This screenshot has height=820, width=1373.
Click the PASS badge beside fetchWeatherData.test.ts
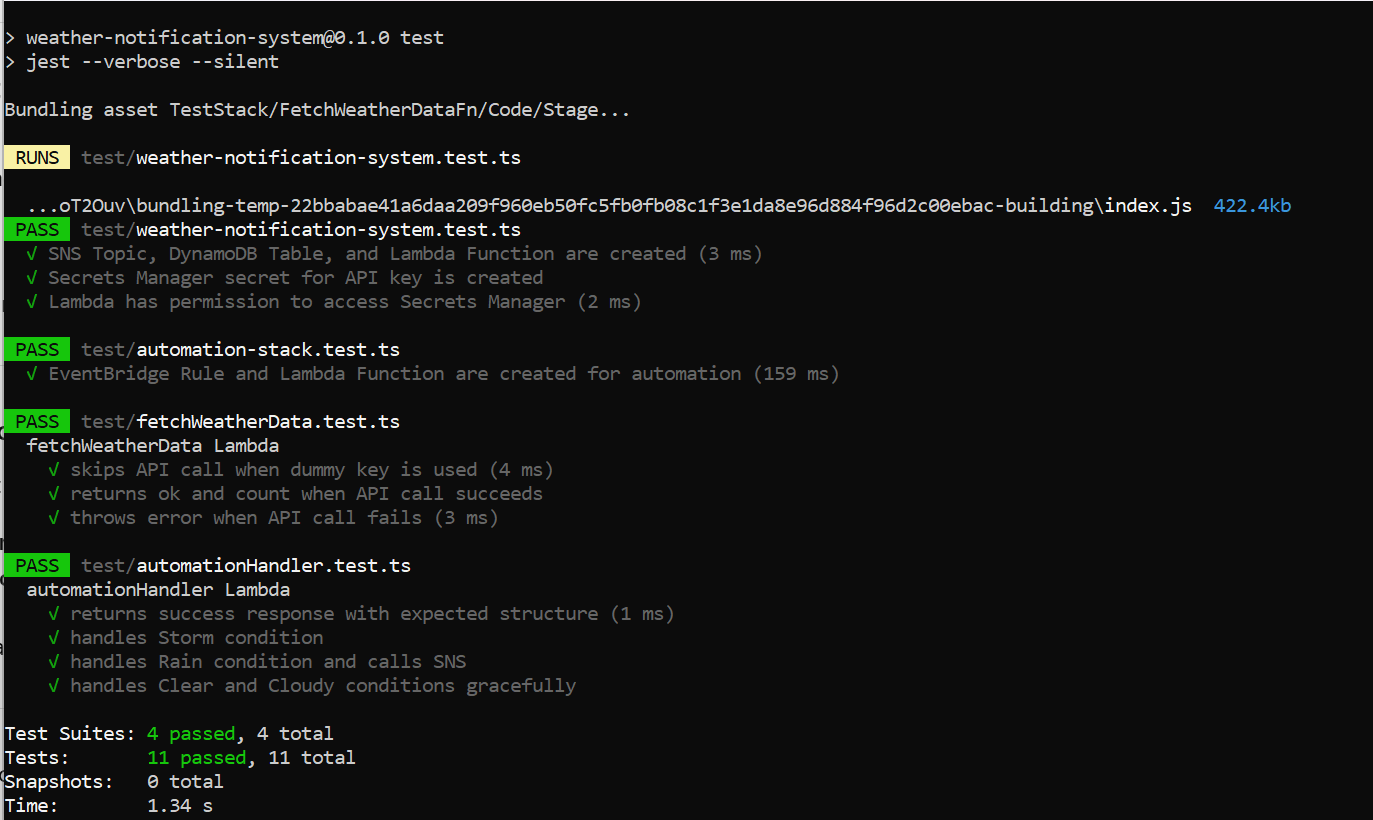(37, 422)
